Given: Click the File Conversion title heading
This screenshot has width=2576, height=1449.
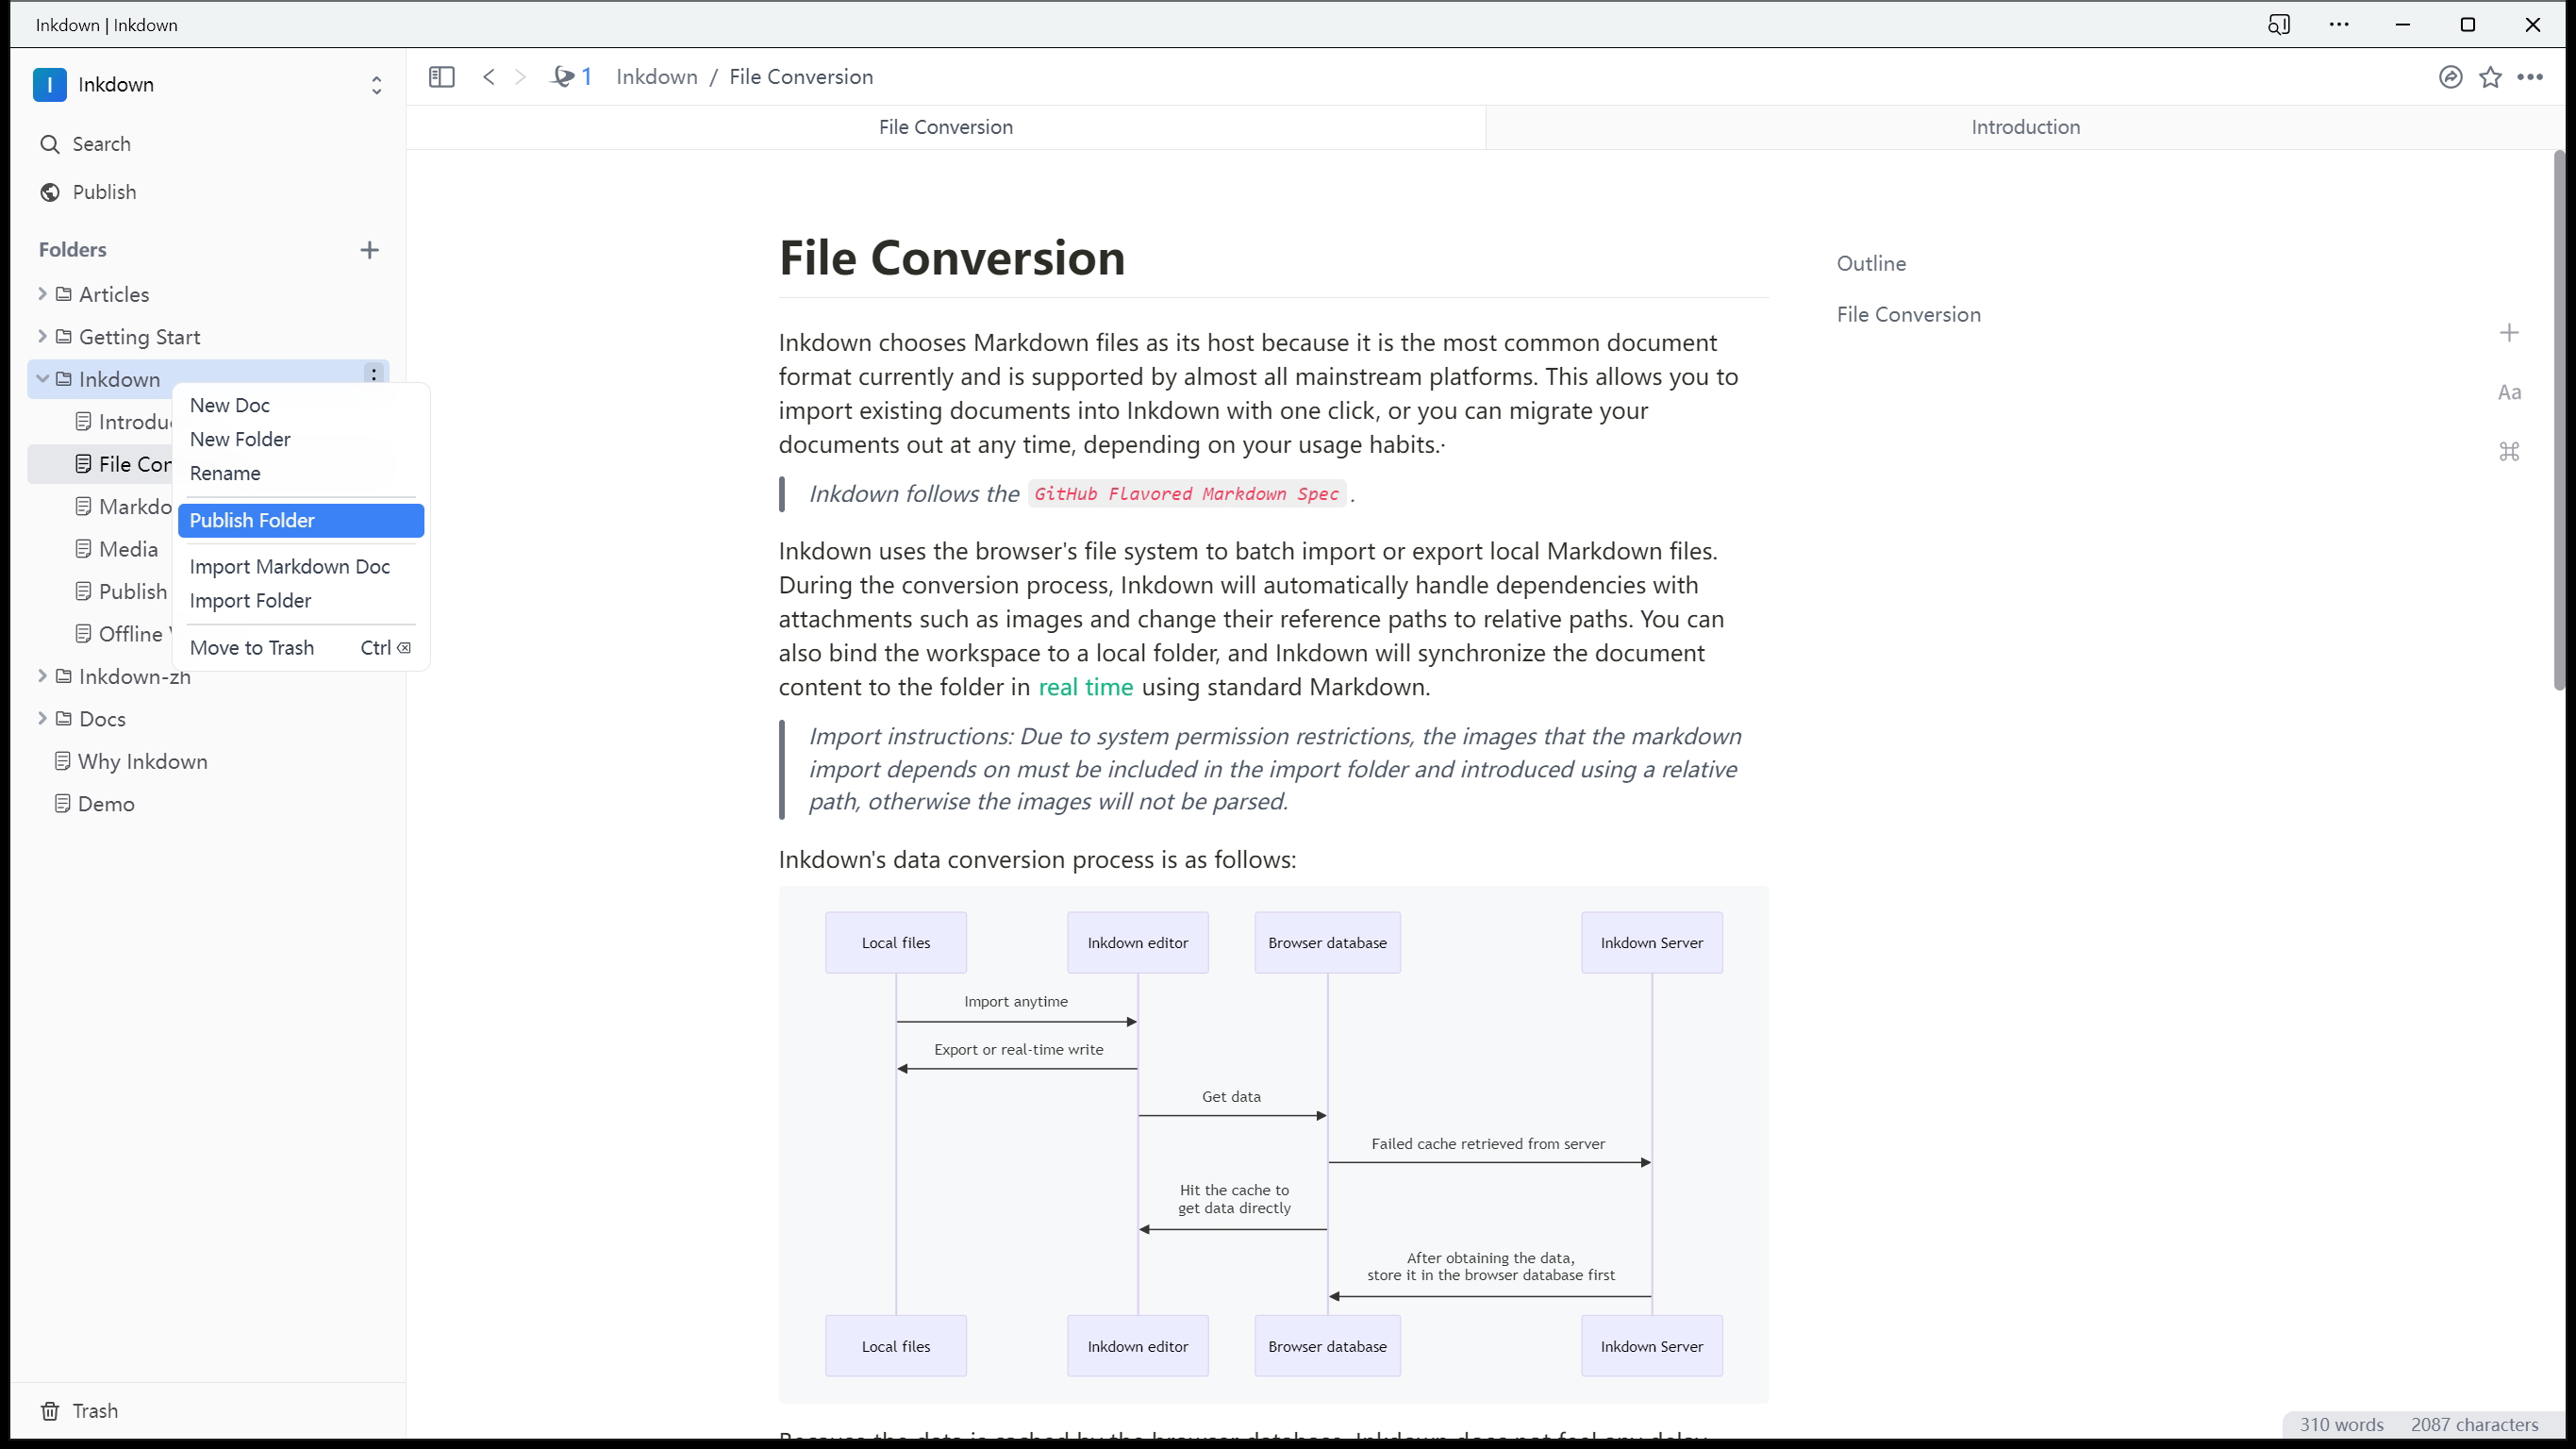Looking at the screenshot, I should 952,258.
